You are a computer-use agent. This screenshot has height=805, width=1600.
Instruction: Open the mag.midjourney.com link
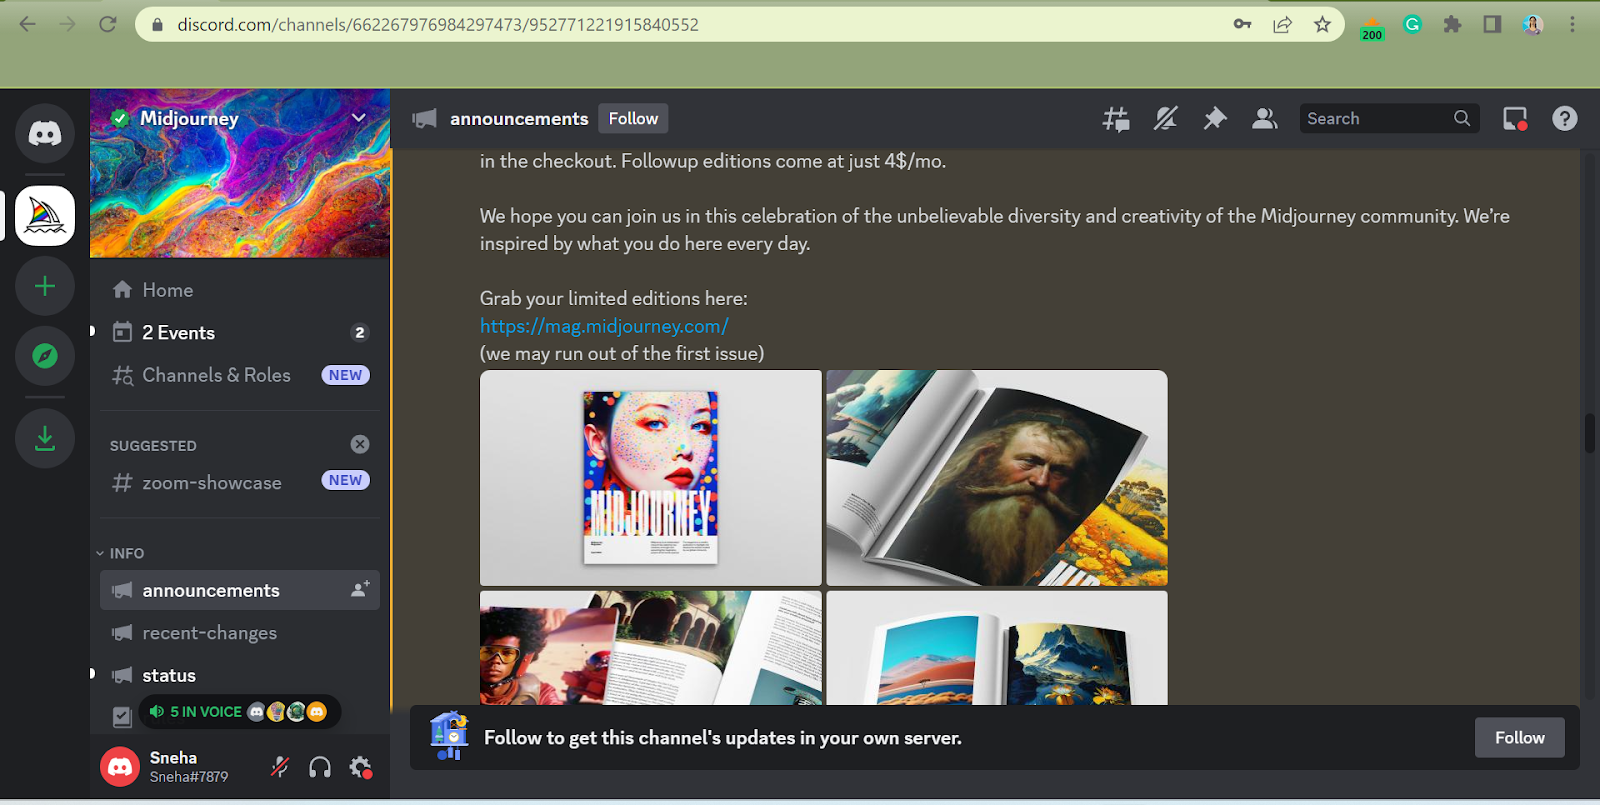point(604,326)
